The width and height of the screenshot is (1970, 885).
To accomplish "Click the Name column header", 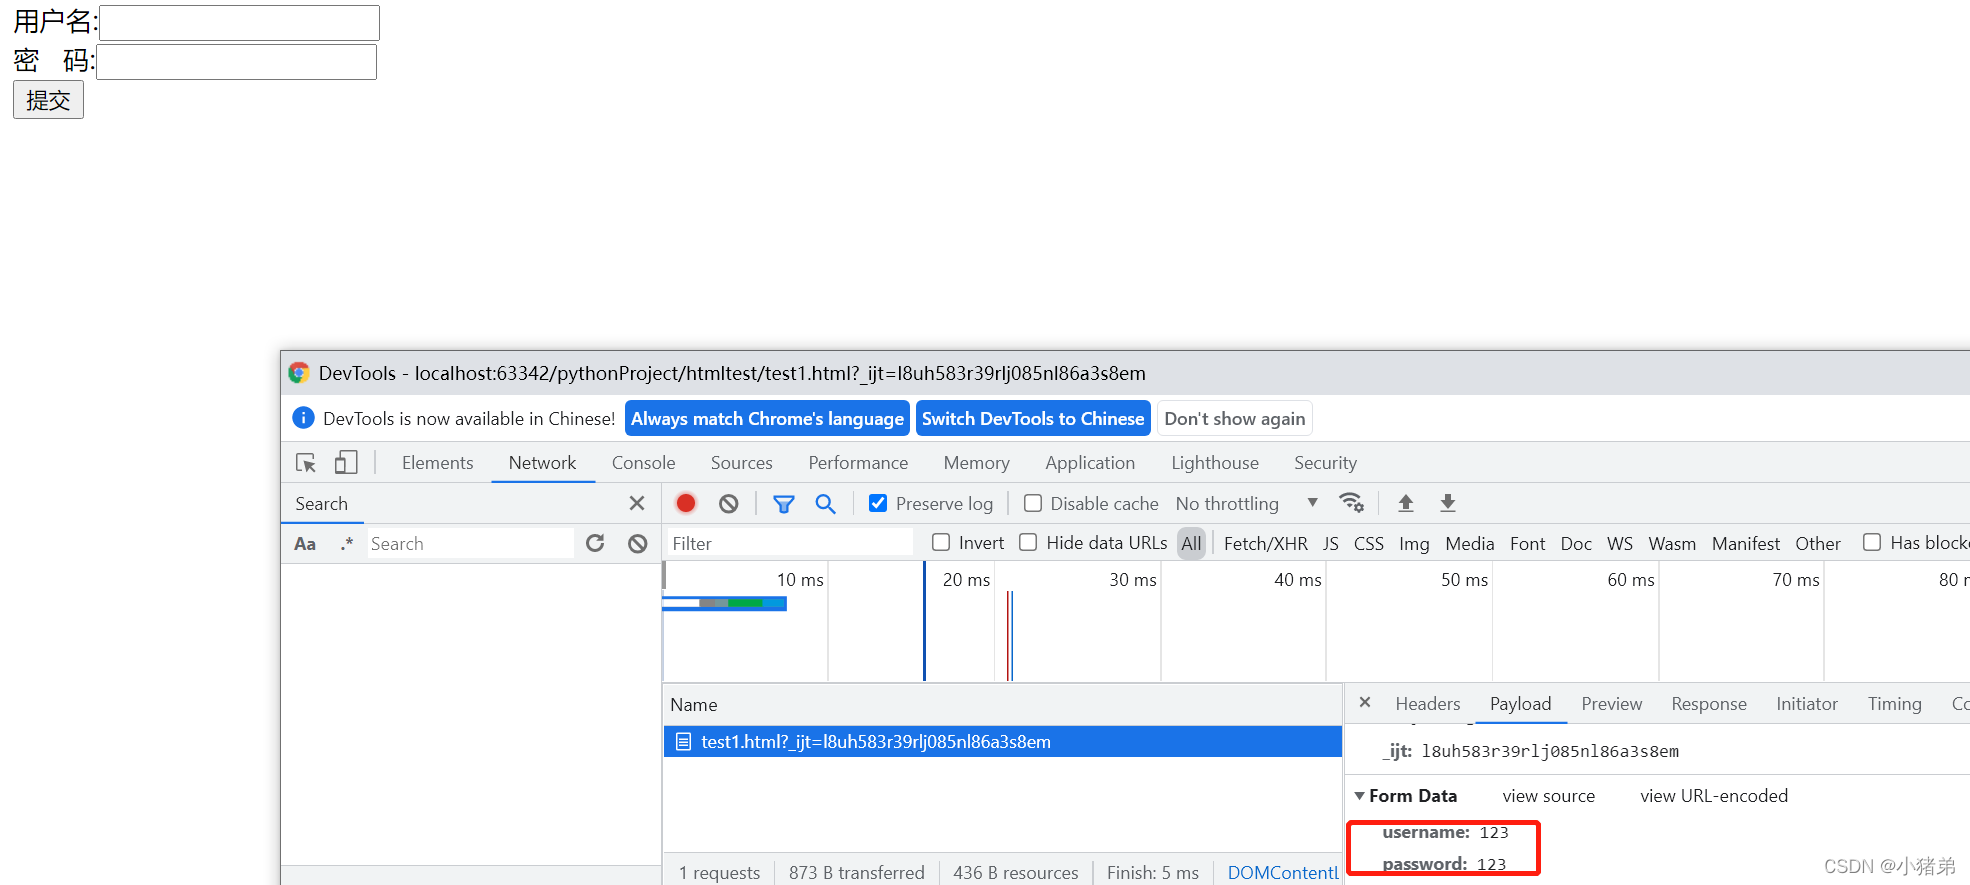I will pyautogui.click(x=1002, y=704).
